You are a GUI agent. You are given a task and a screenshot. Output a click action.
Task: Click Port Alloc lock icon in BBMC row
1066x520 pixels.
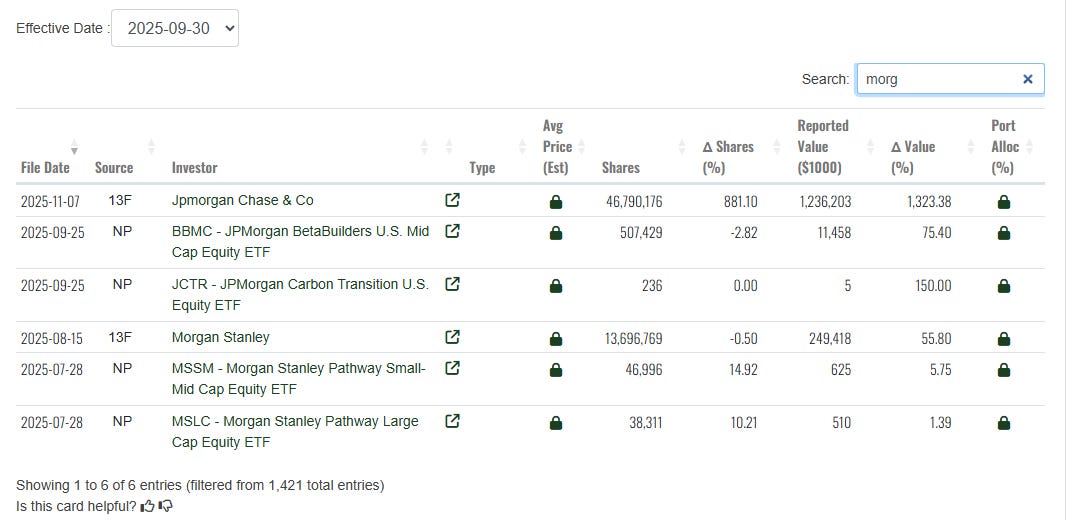pos(1003,233)
